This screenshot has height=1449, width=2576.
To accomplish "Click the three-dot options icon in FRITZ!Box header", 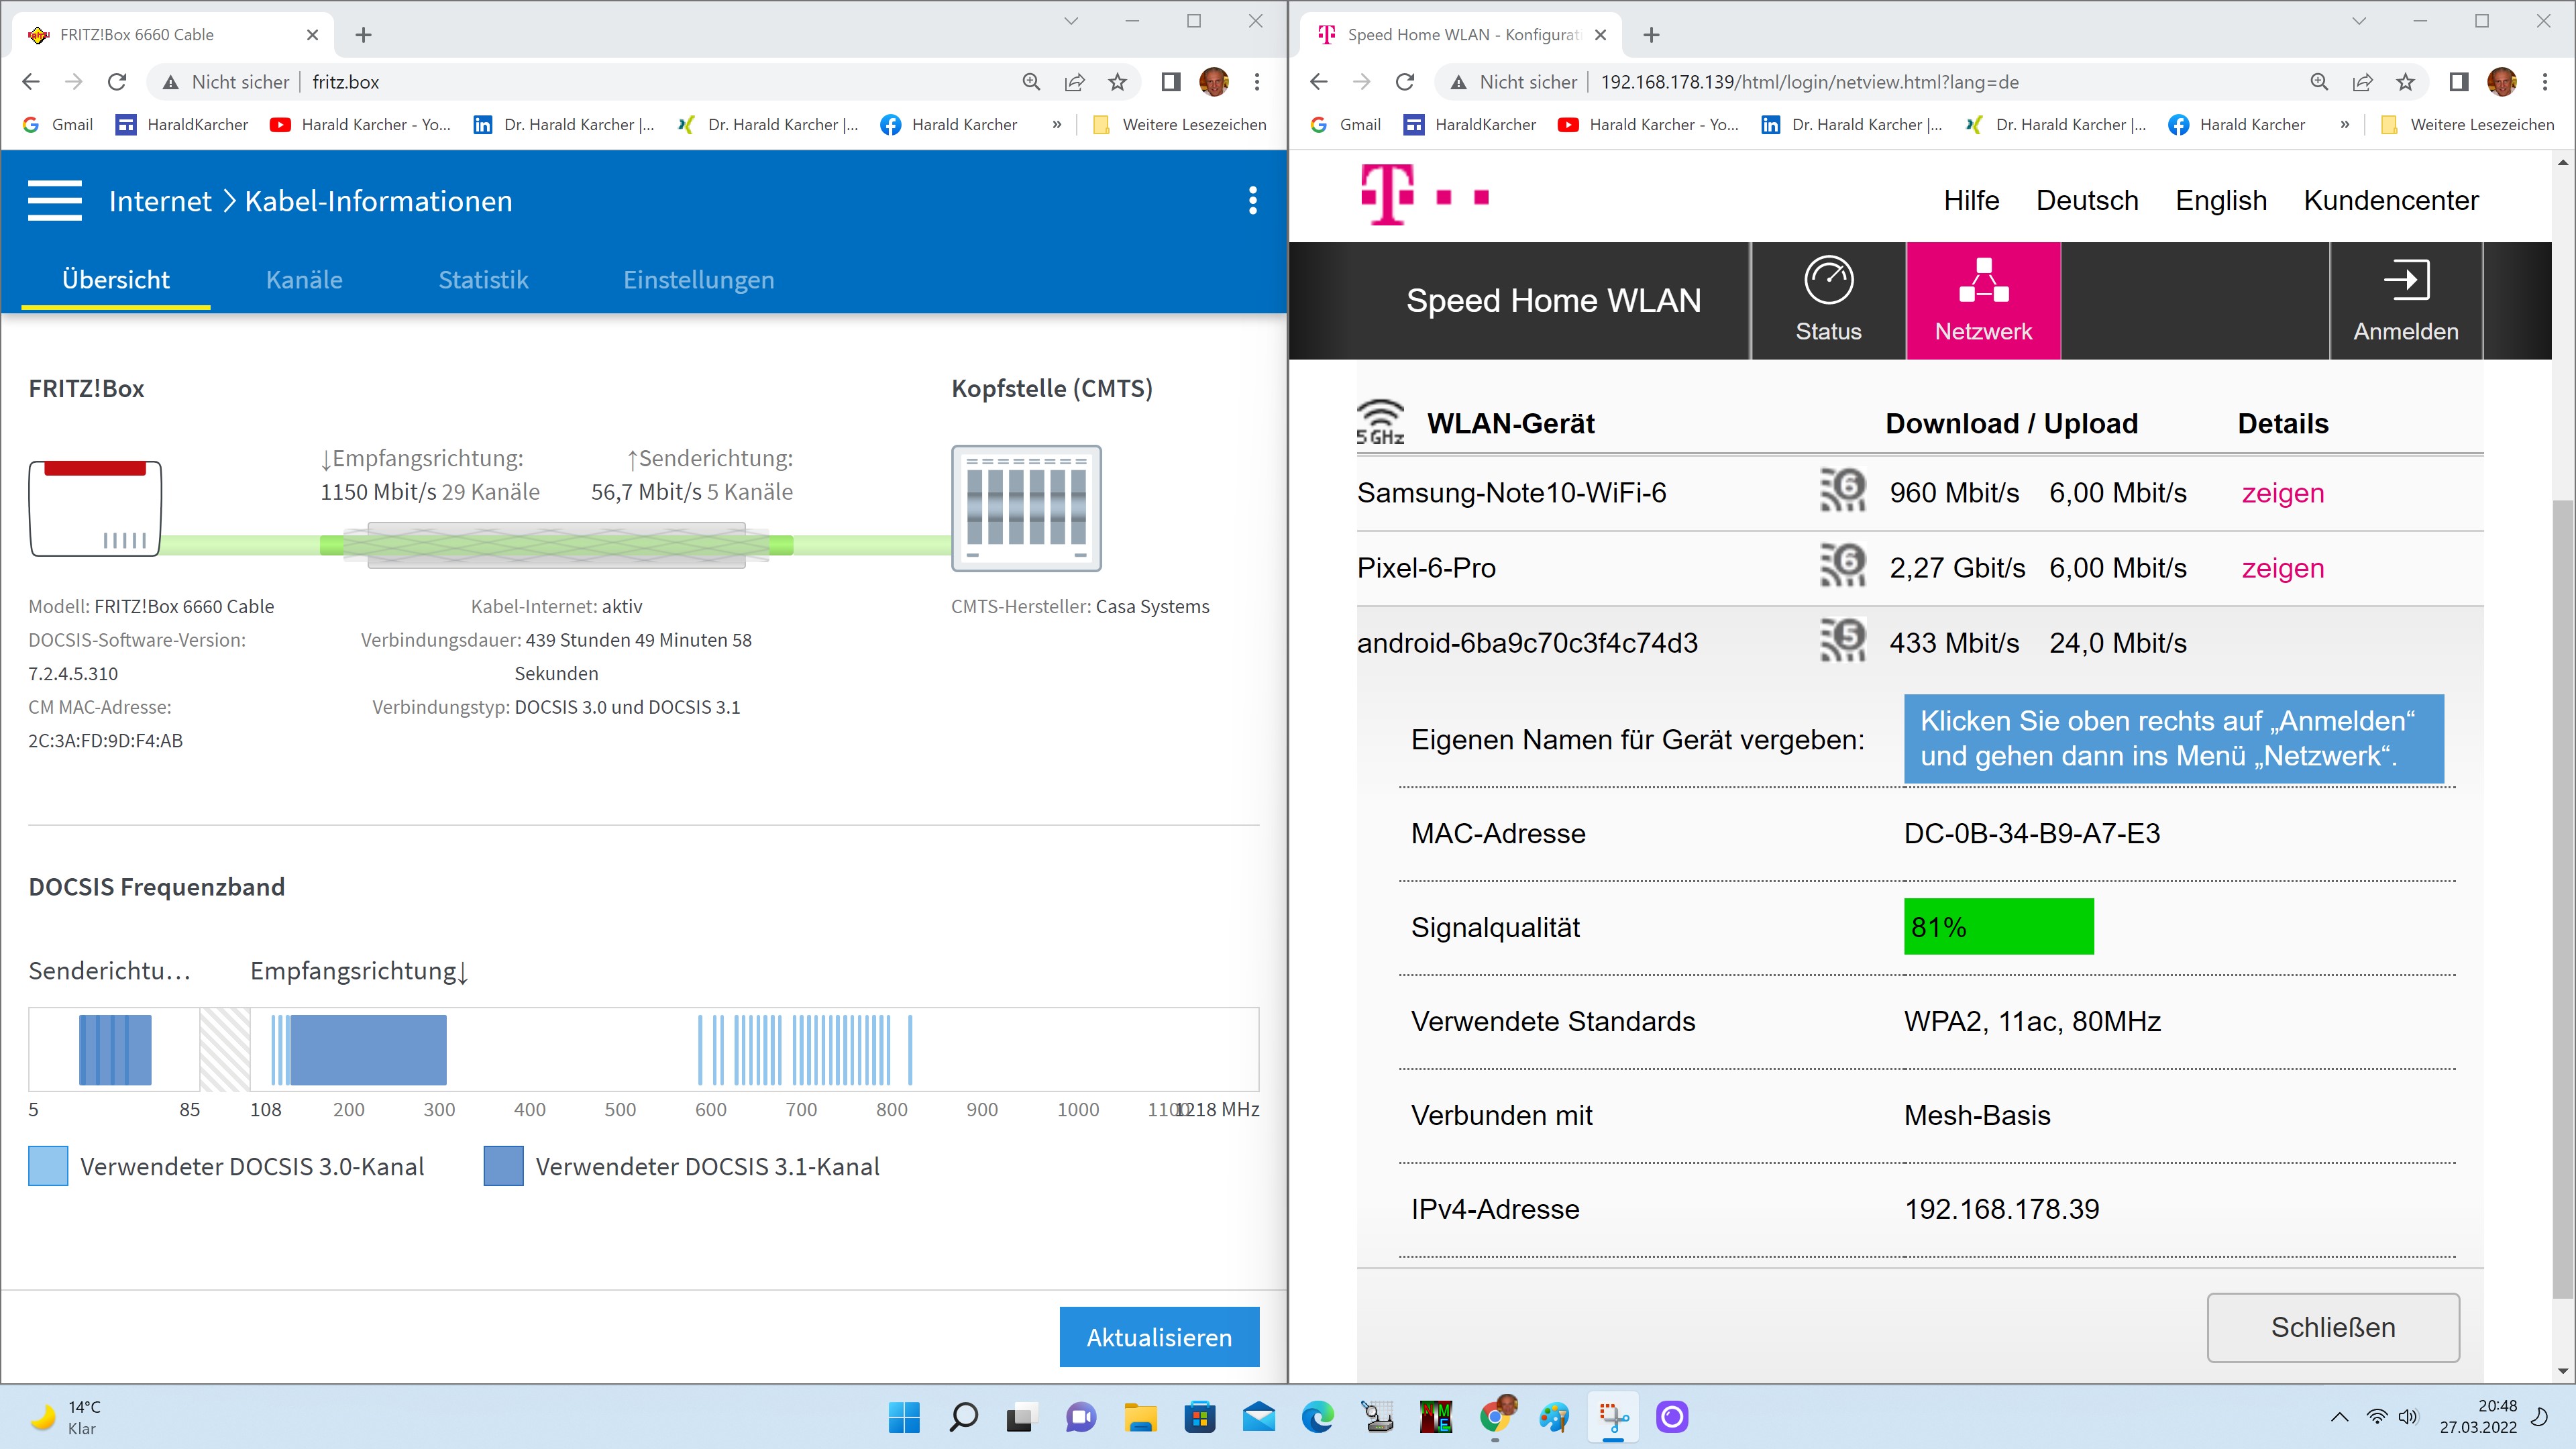I will point(1252,200).
